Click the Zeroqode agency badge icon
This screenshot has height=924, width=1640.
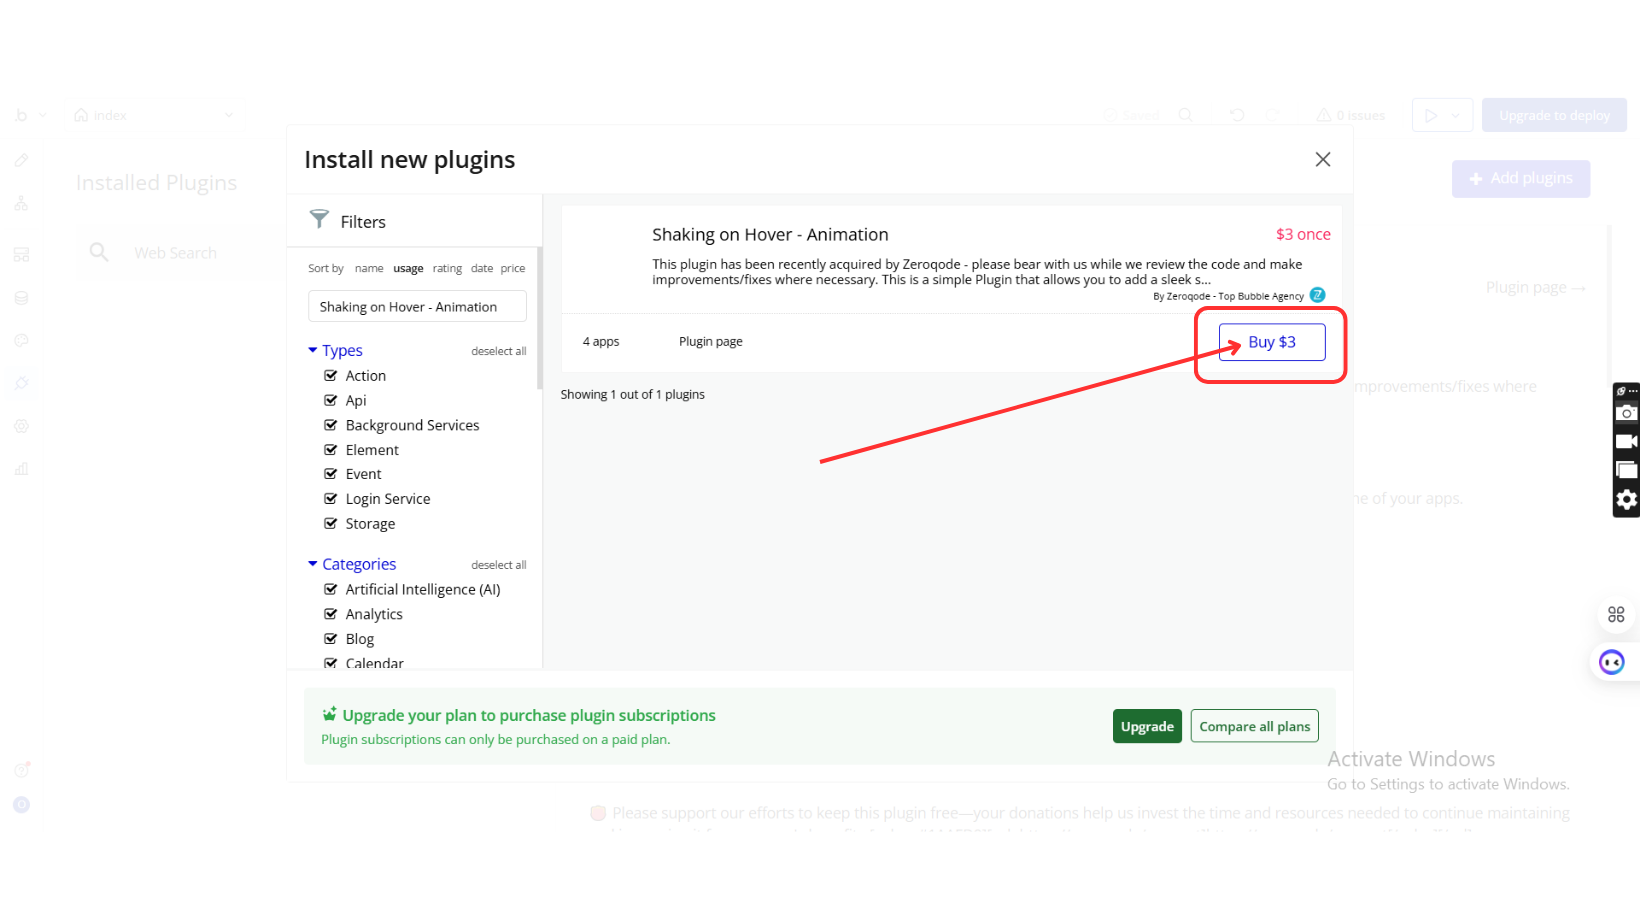point(1317,295)
